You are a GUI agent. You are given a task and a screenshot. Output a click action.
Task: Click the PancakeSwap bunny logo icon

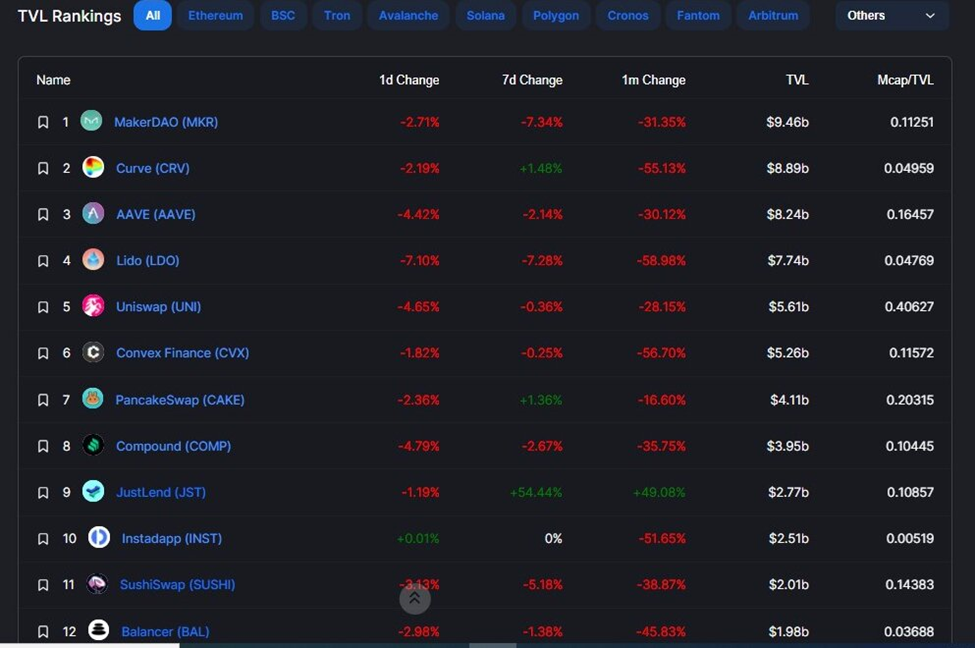pyautogui.click(x=93, y=399)
